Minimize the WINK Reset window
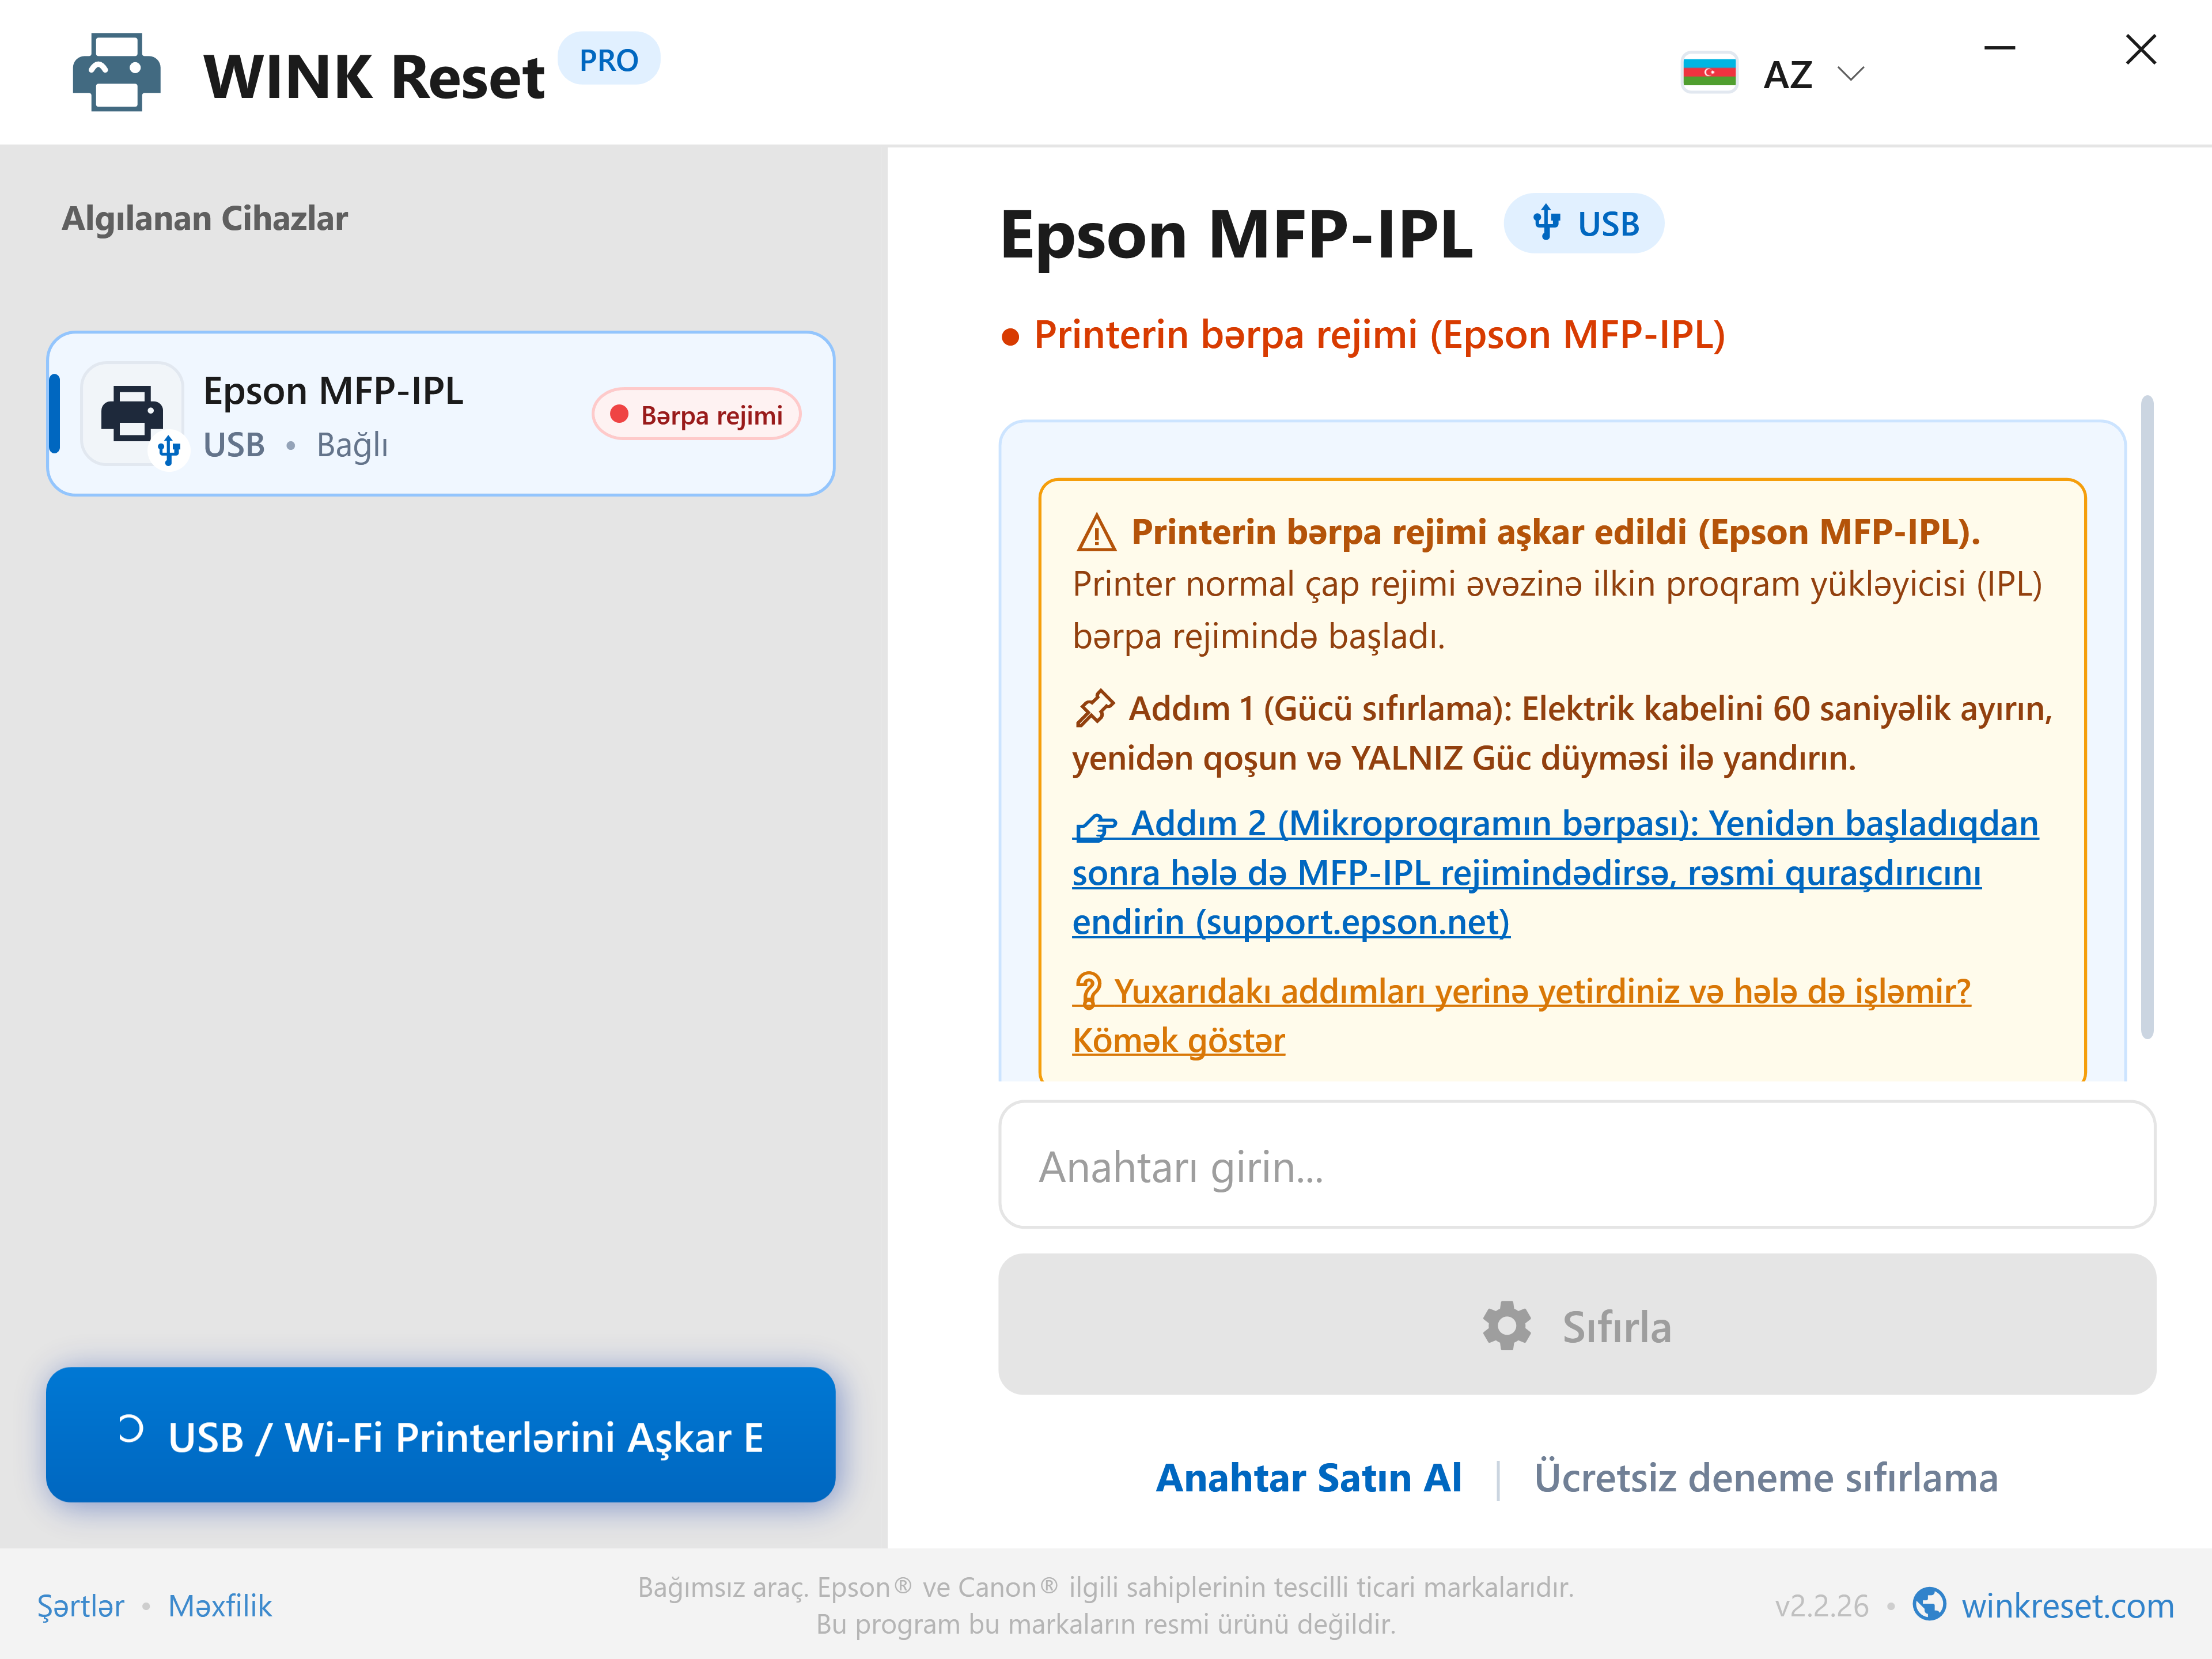2212x1659 pixels. point(1999,48)
